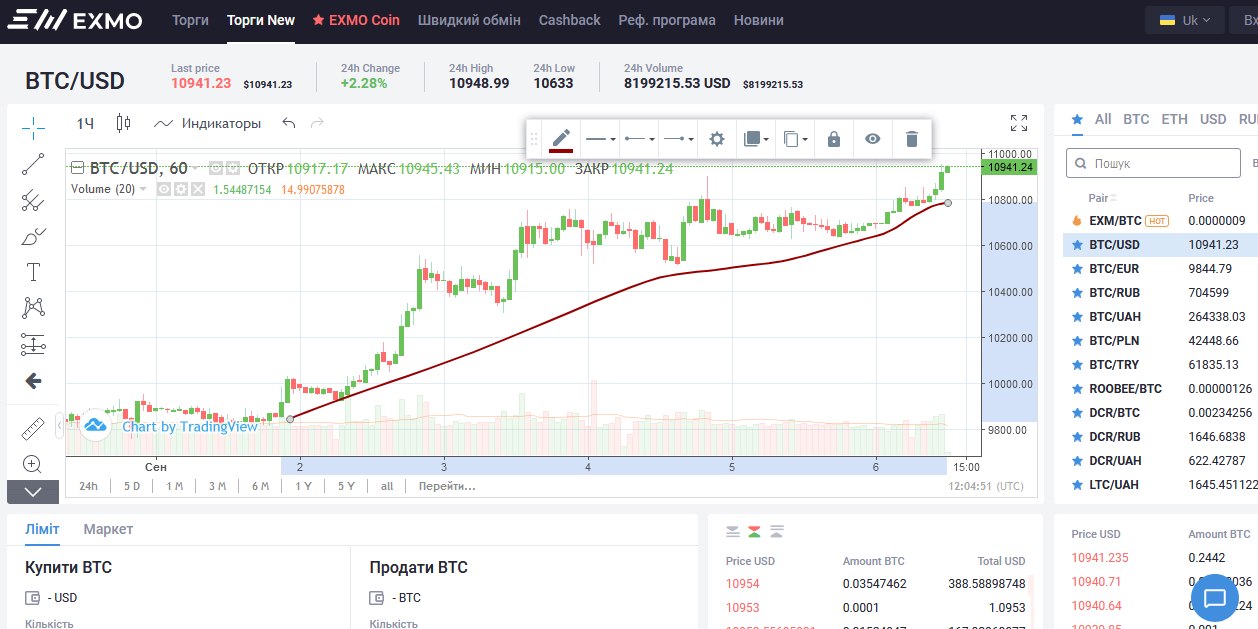The image size is (1258, 629).
Task: Expand the Volume (20) indicator menu
Action: pos(143,189)
